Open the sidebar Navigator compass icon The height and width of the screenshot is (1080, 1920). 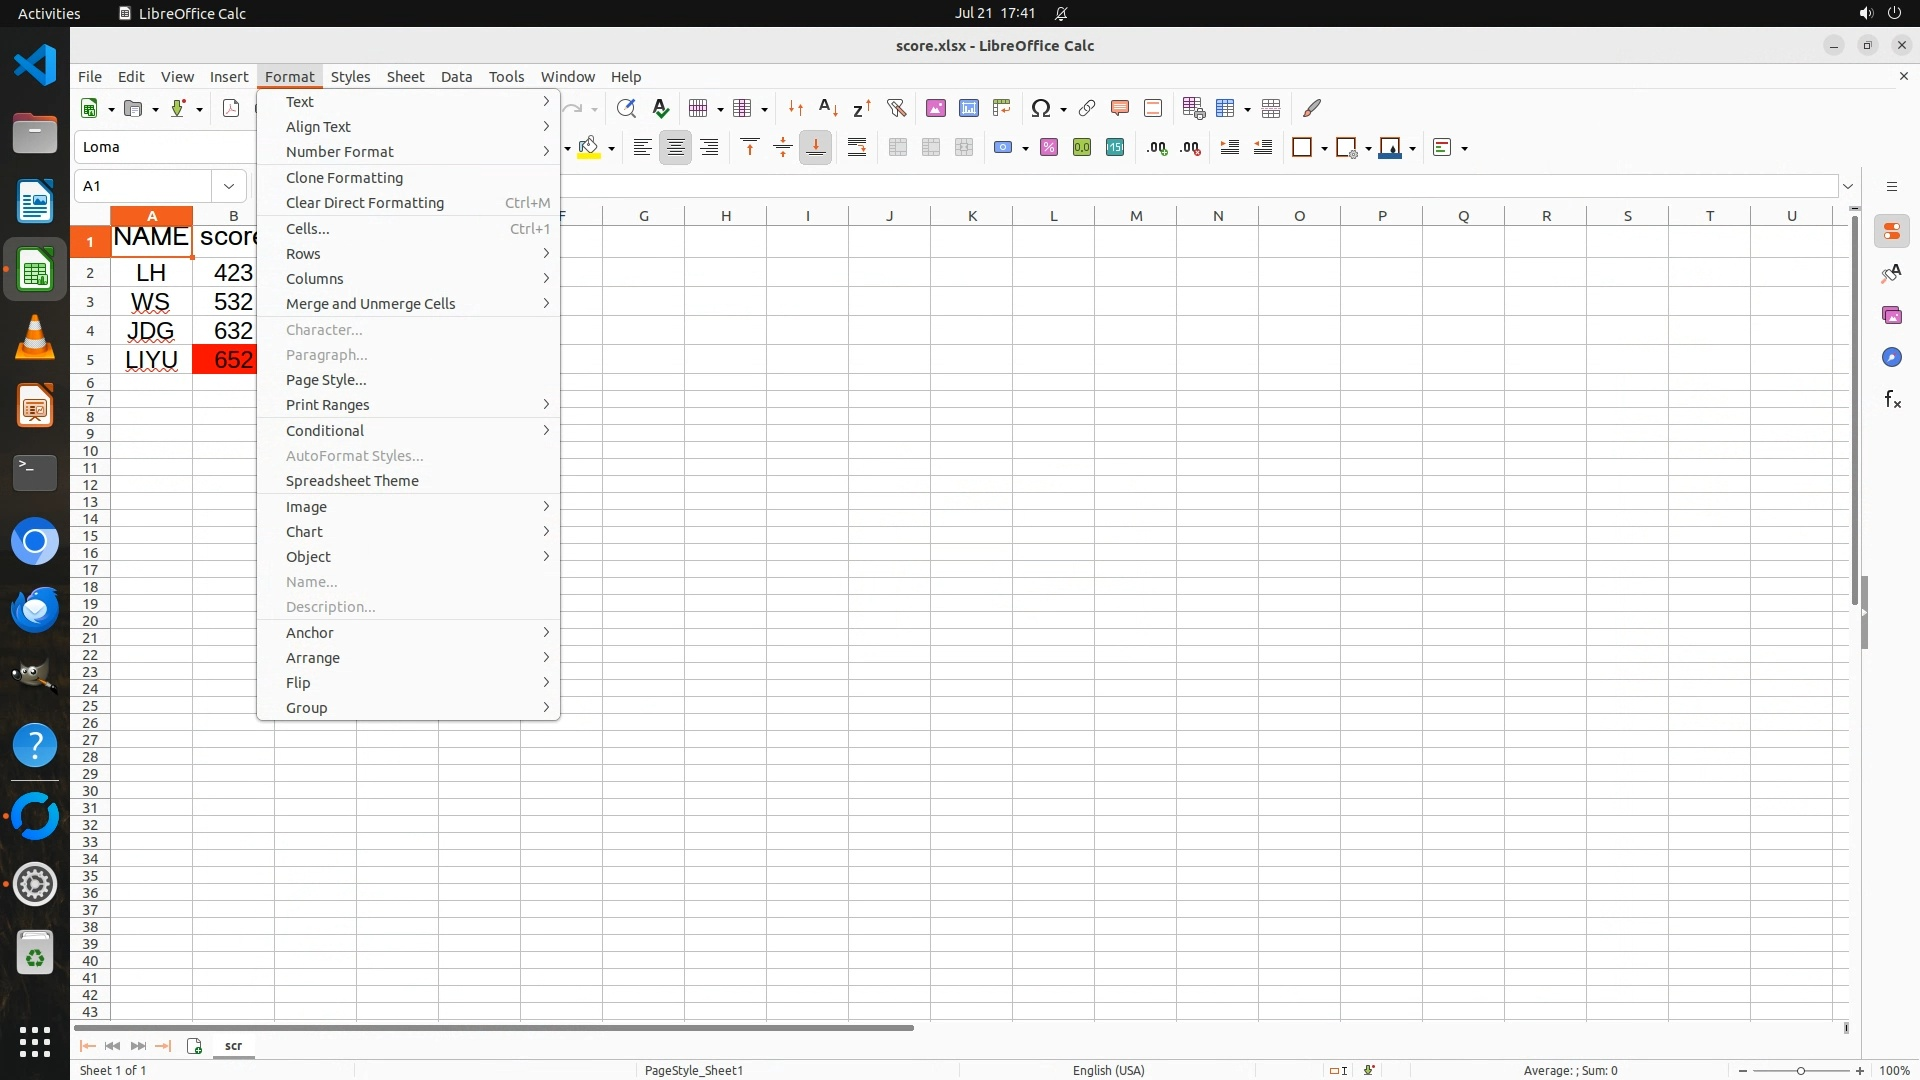click(1892, 358)
